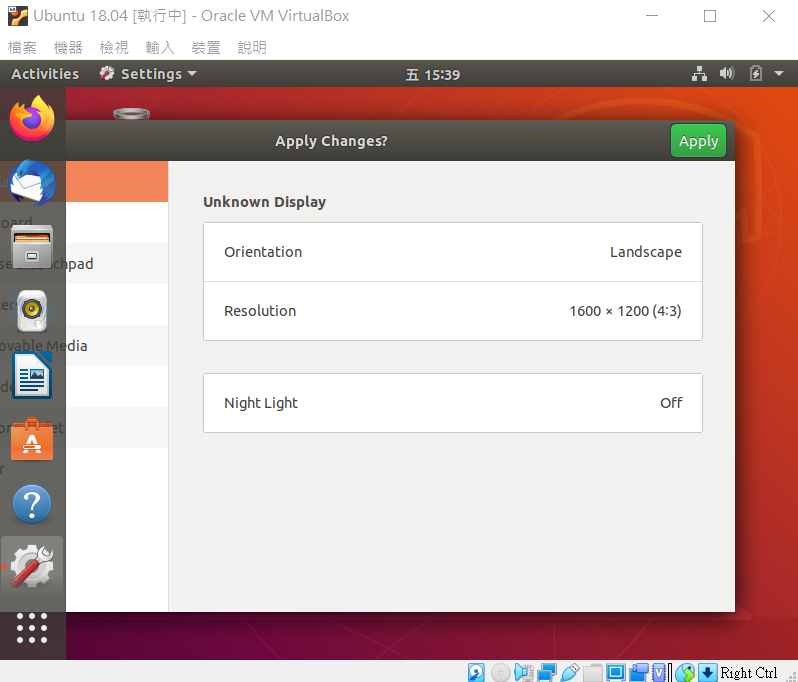
Task: Click VirtualBox audio status icon
Action: point(523,672)
